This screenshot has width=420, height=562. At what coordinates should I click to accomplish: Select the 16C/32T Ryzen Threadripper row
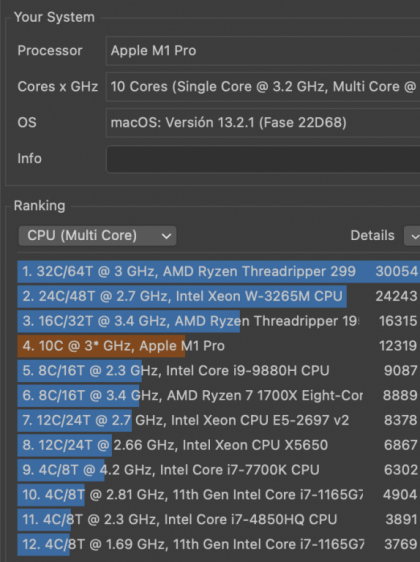coord(219,321)
